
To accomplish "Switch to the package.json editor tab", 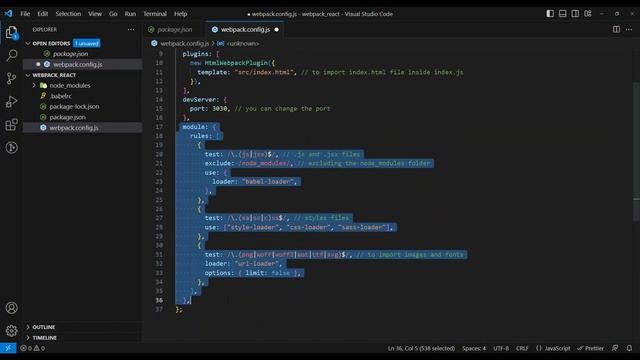I will (x=174, y=29).
